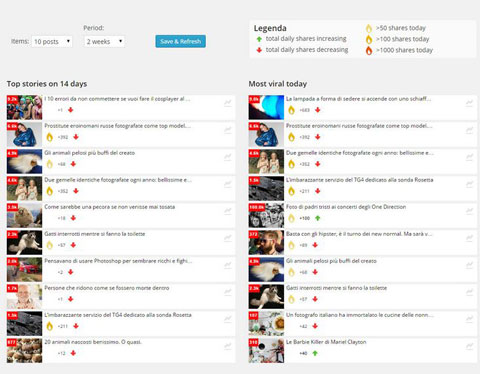Image resolution: width=480 pixels, height=374 pixels.
Task: Click red down arrow under 'La lampada a forma'
Action: point(318,110)
